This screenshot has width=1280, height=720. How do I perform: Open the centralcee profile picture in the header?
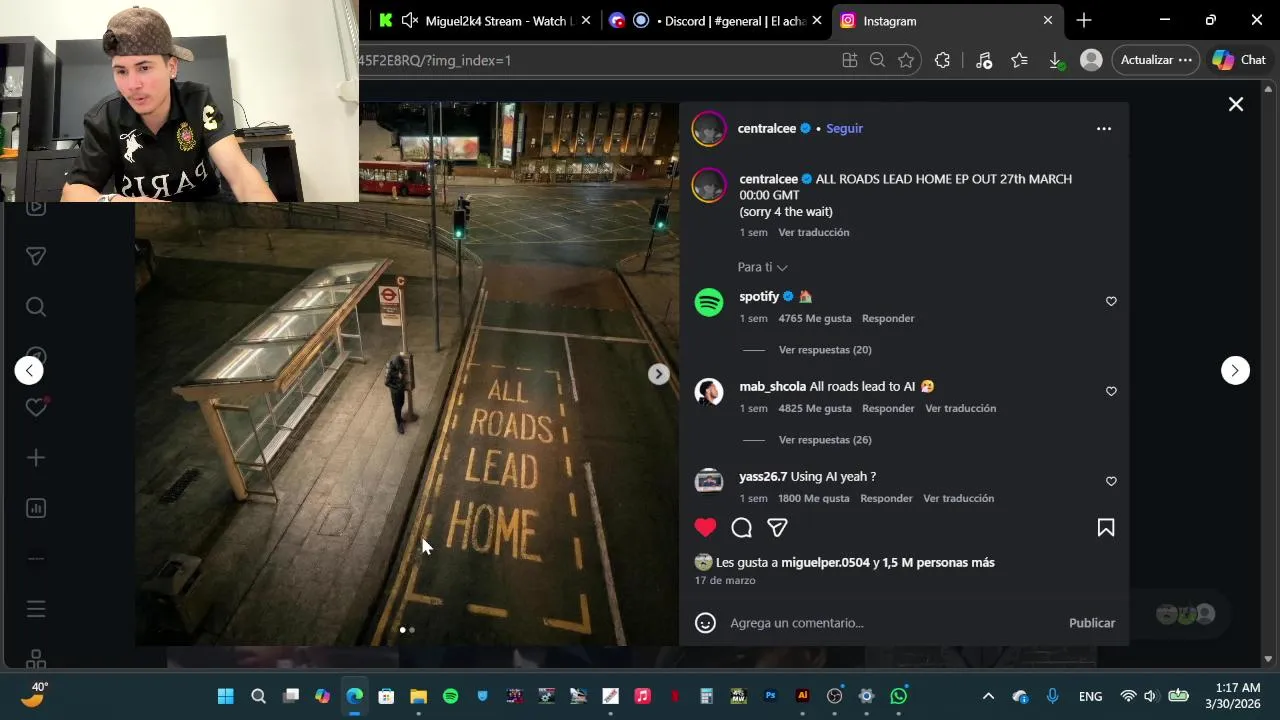point(709,128)
